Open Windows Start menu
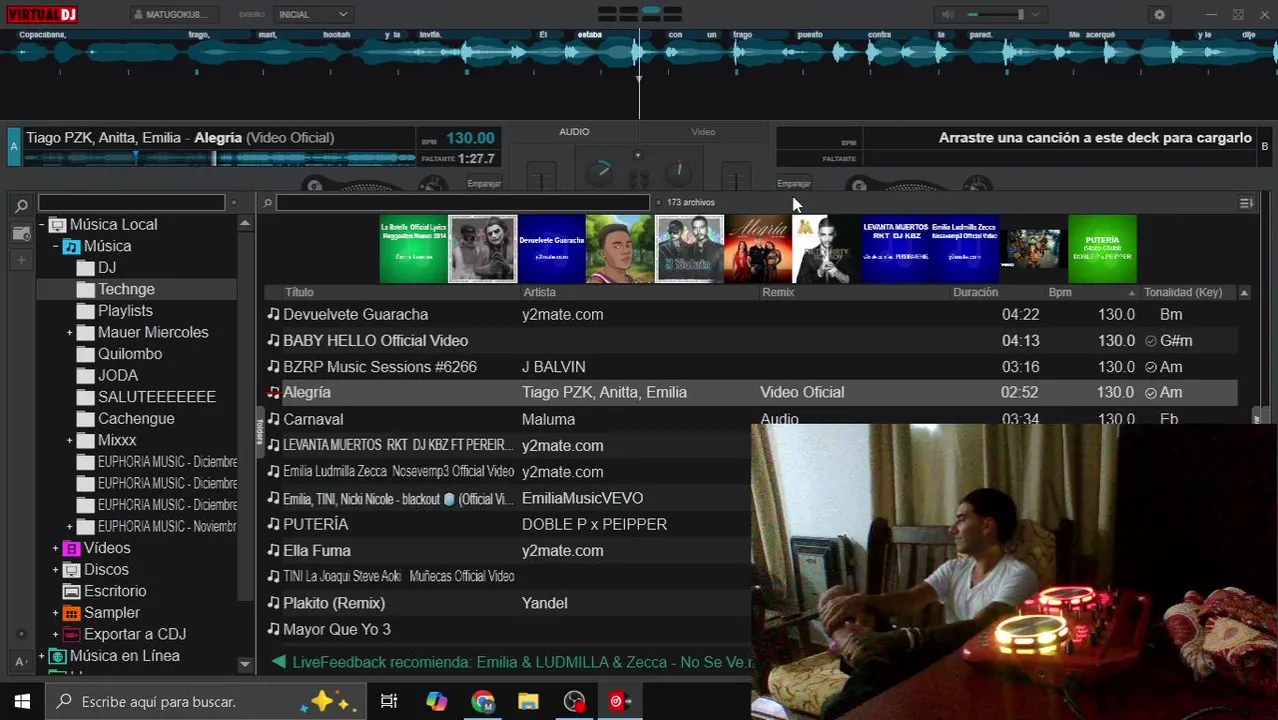 coord(22,702)
